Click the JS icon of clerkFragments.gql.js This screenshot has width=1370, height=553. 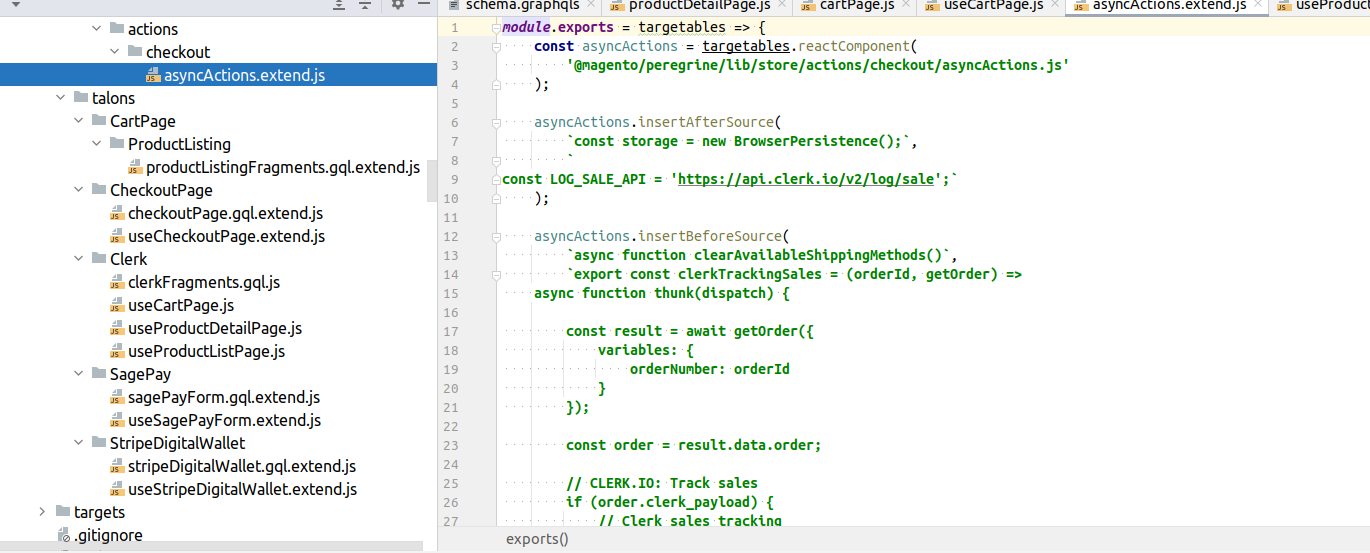117,282
